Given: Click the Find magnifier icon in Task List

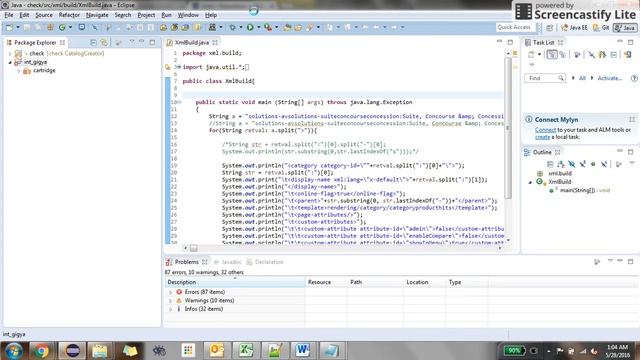Looking at the screenshot, I should click(561, 78).
